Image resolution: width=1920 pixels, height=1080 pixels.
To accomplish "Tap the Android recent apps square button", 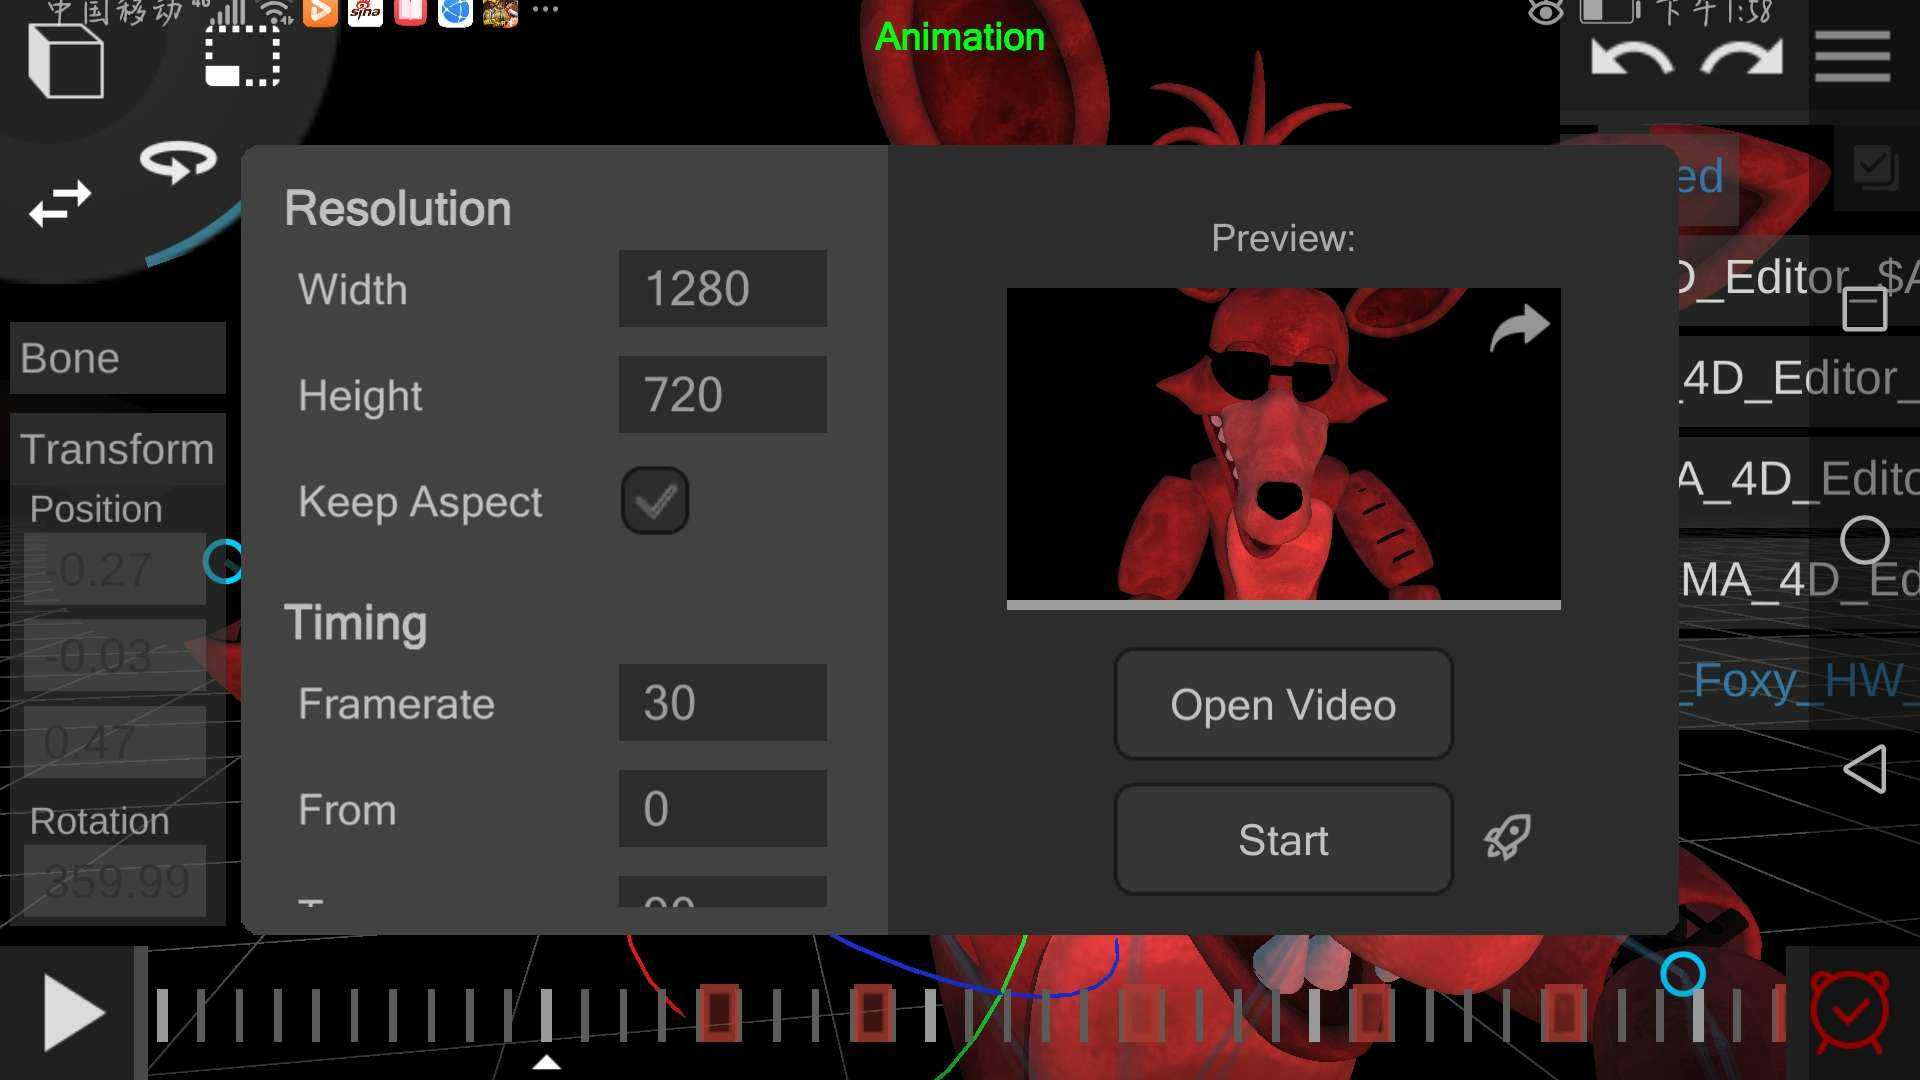I will click(1865, 309).
